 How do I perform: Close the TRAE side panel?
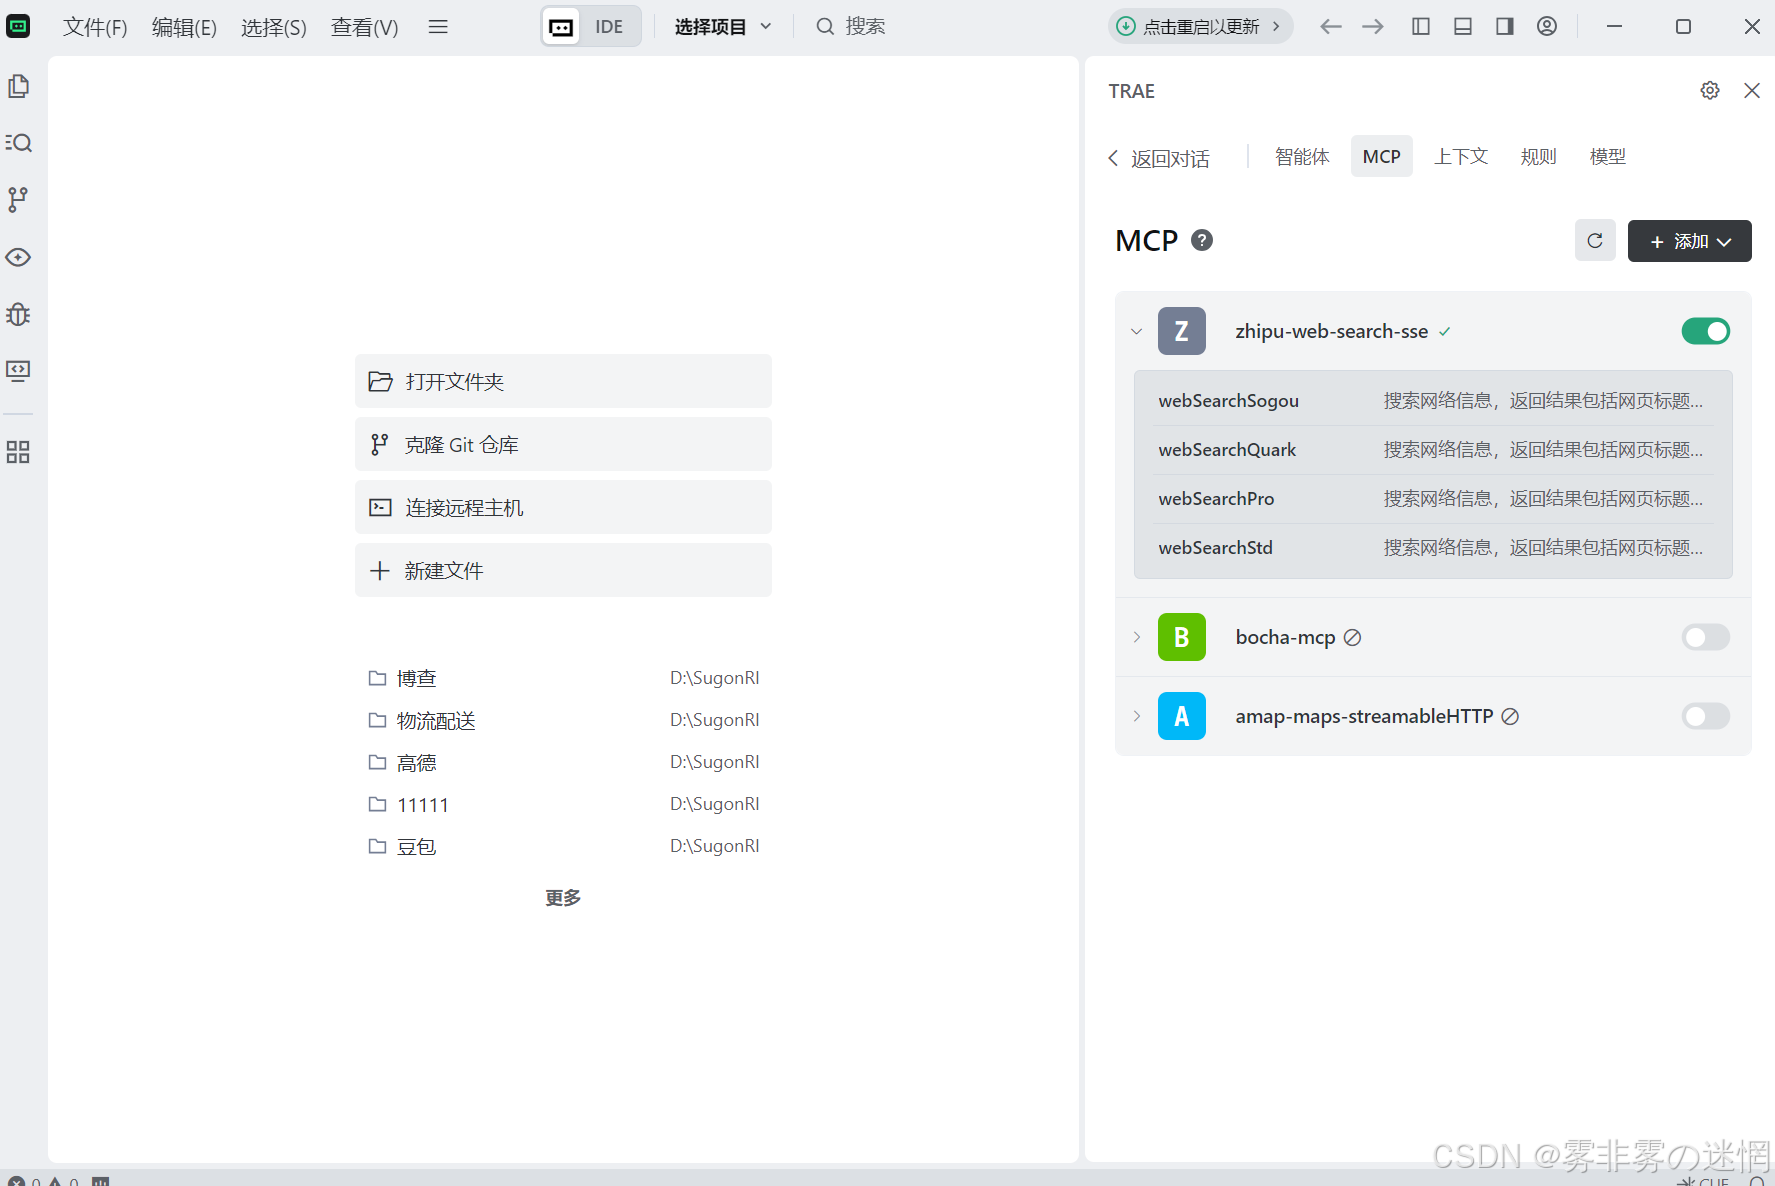[1752, 91]
